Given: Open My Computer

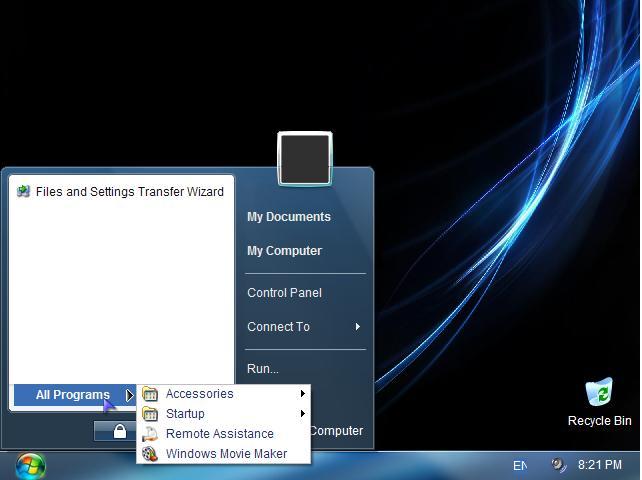Looking at the screenshot, I should click(x=284, y=251).
